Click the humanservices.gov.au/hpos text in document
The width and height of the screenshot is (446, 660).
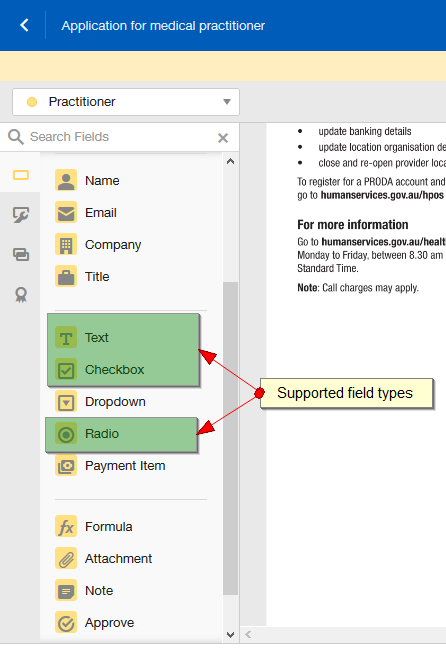[x=382, y=195]
